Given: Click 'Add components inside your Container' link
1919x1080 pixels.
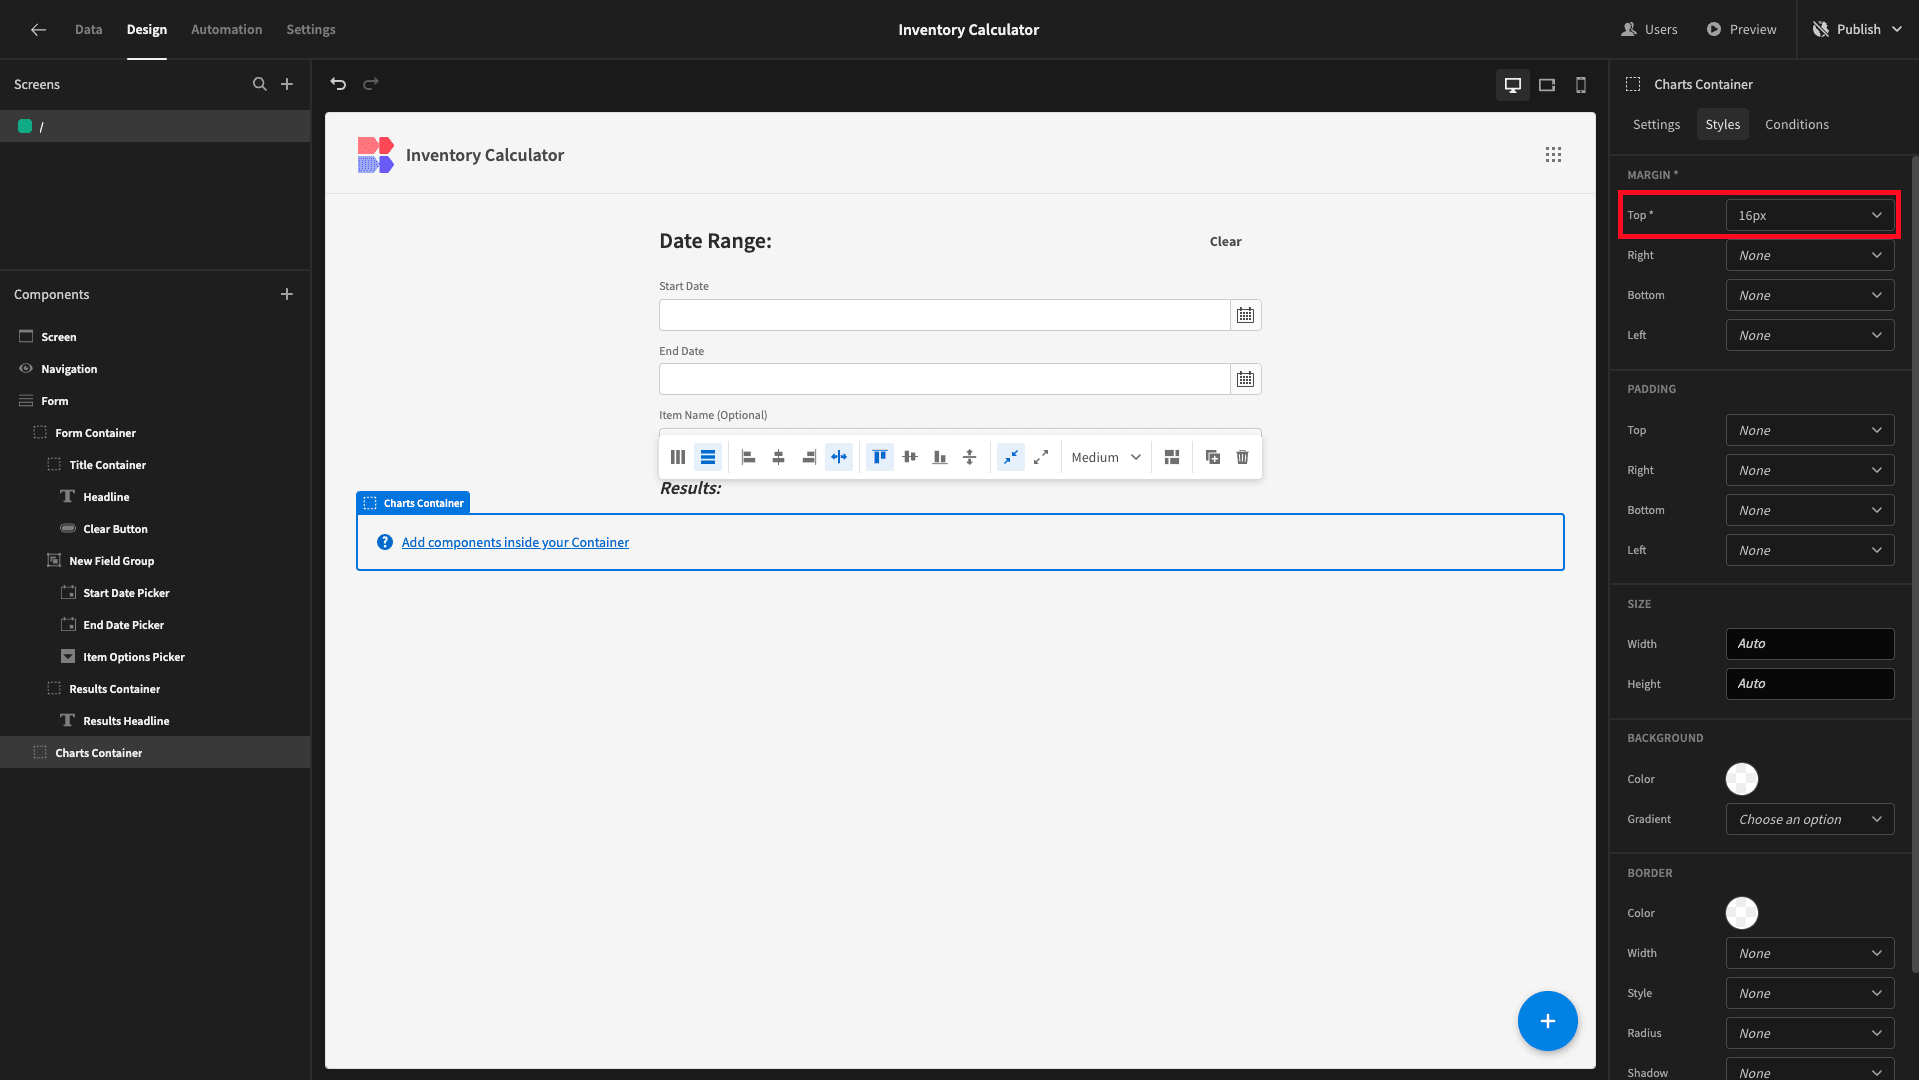Looking at the screenshot, I should [515, 542].
